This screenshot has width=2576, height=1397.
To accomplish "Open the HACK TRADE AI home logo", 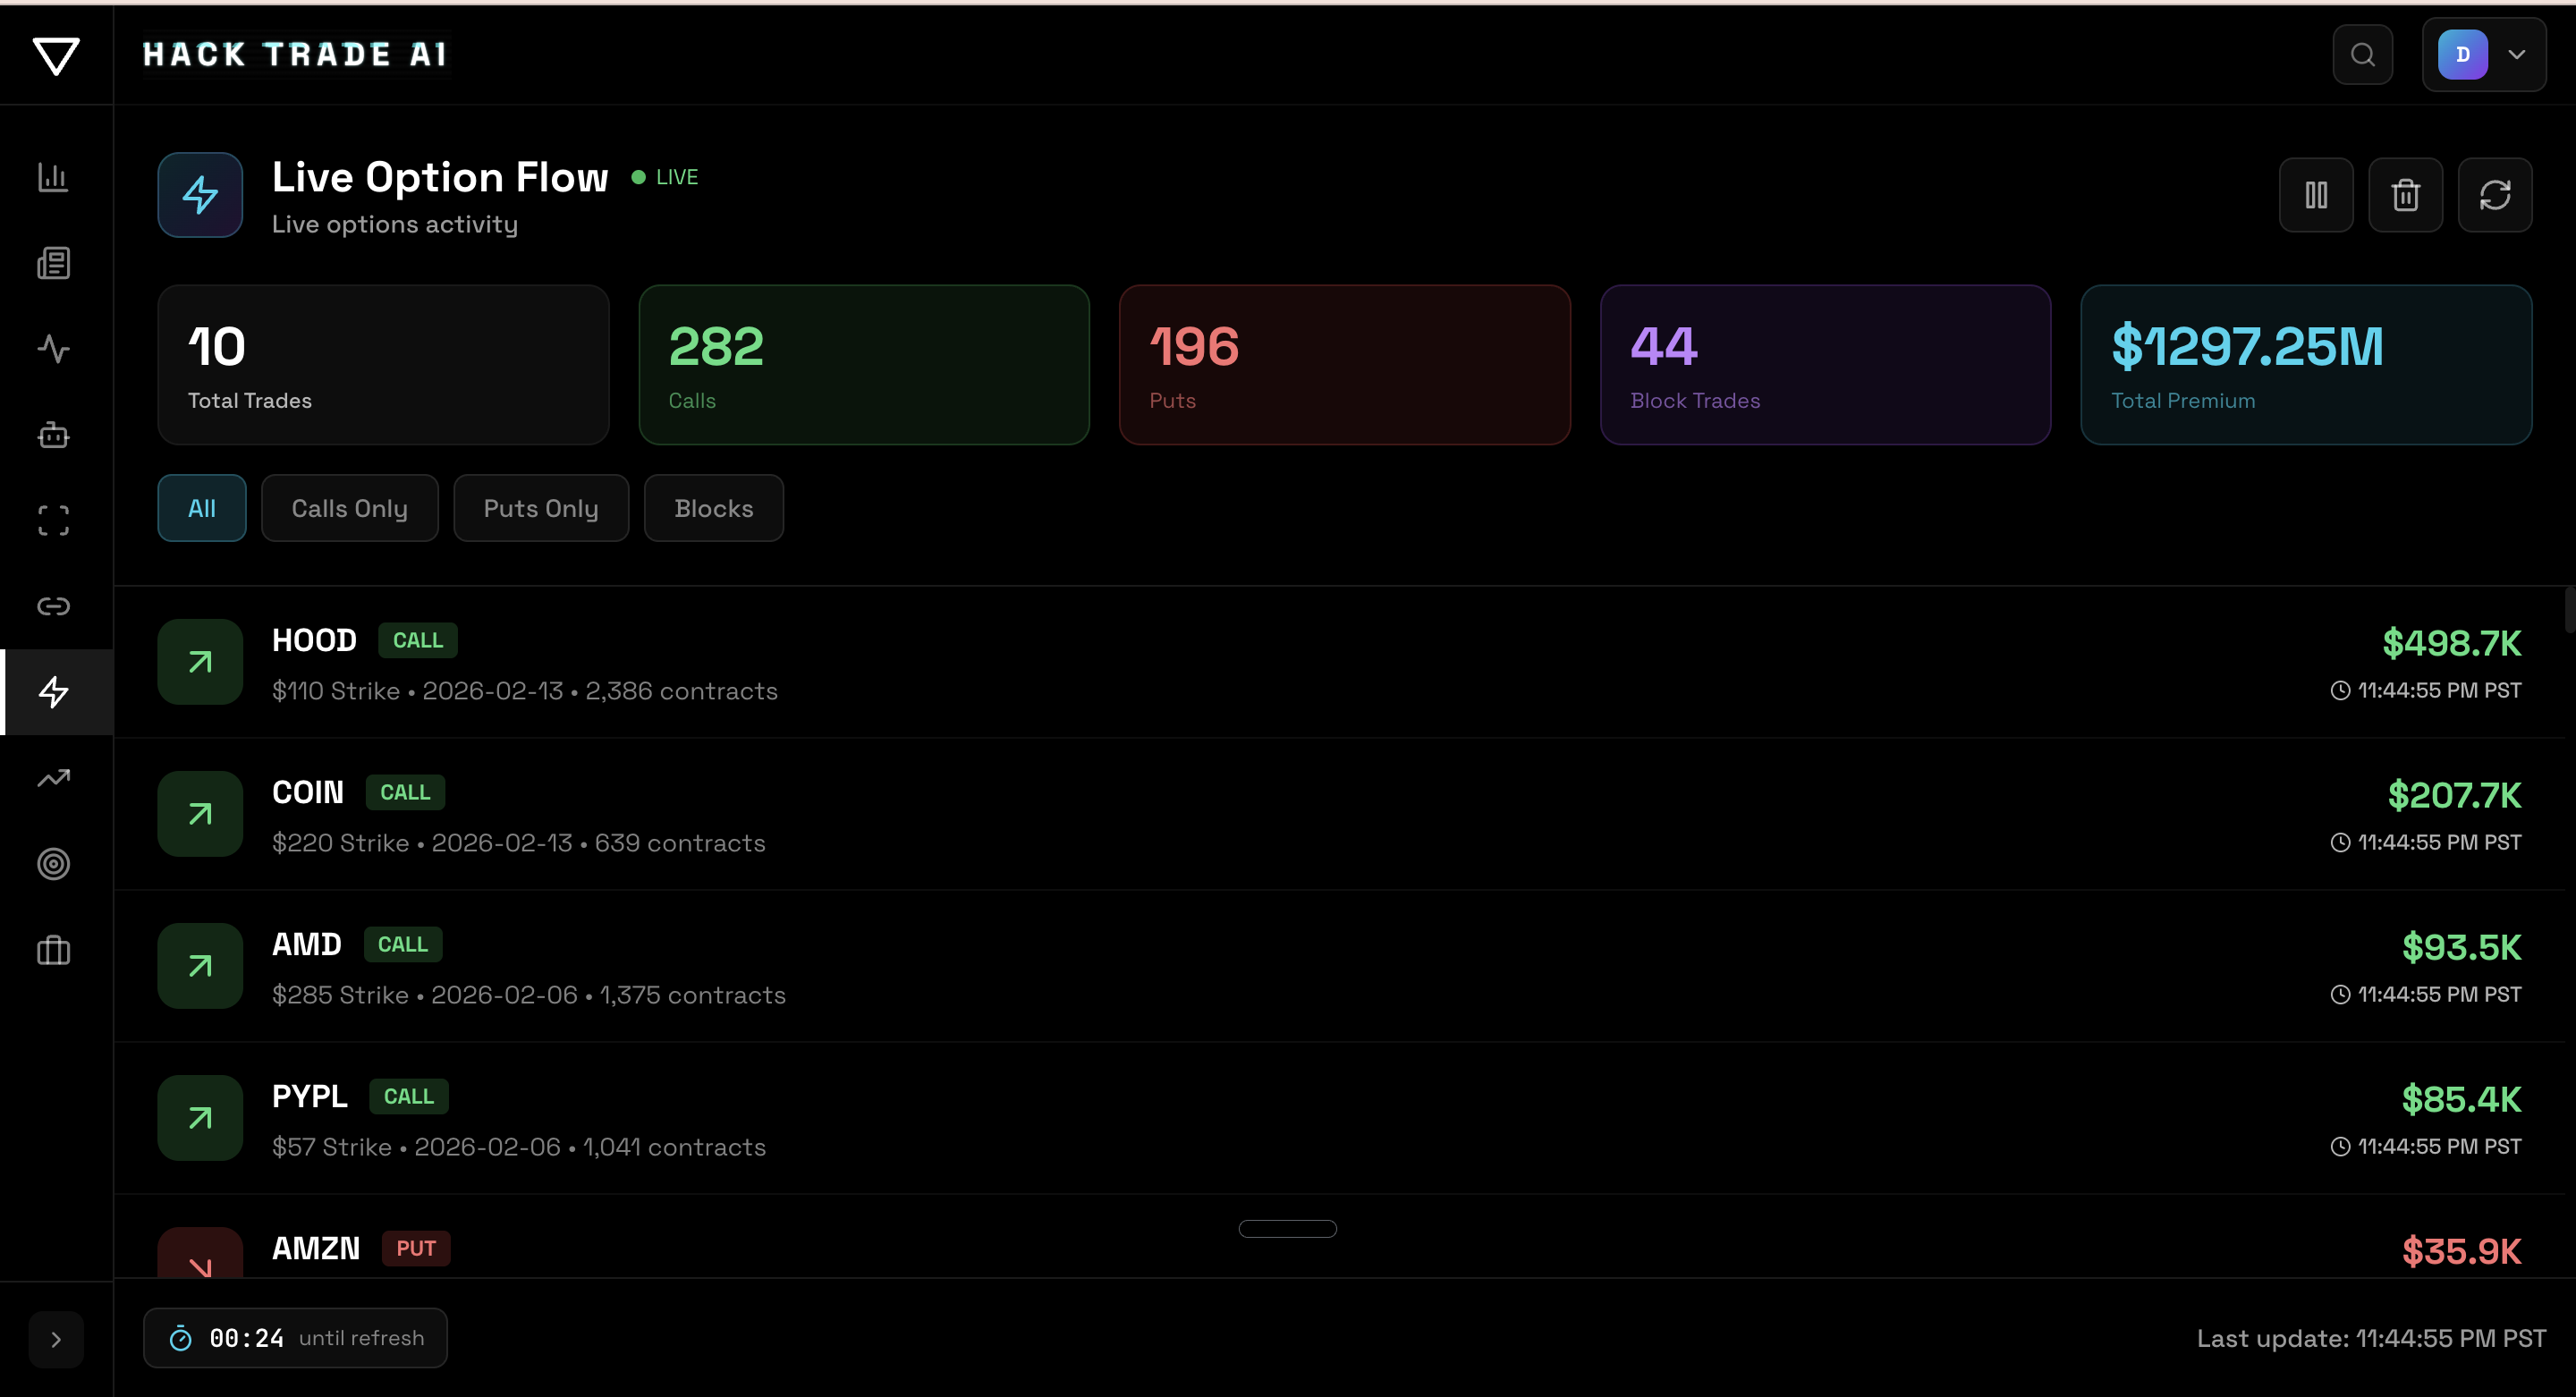I will 295,55.
